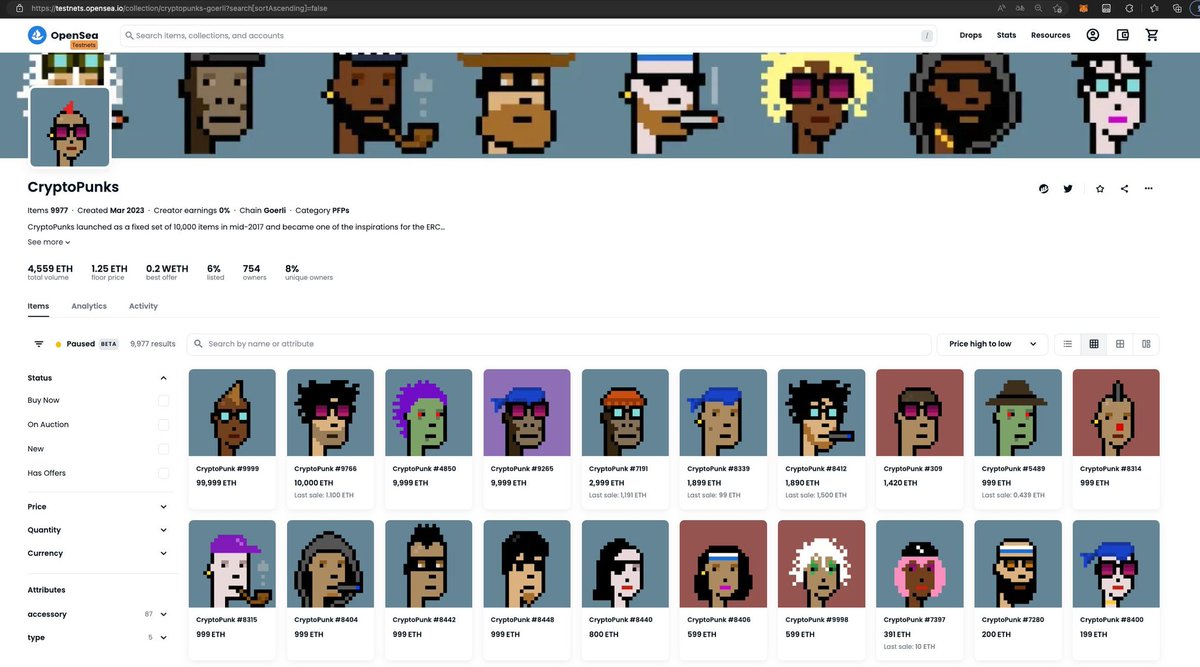Open the CryptoPunks Twitter icon
The width and height of the screenshot is (1200, 667).
(x=1068, y=188)
